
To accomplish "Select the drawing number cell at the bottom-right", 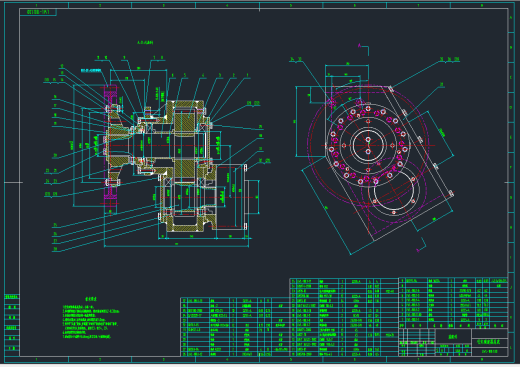I will click(x=490, y=351).
